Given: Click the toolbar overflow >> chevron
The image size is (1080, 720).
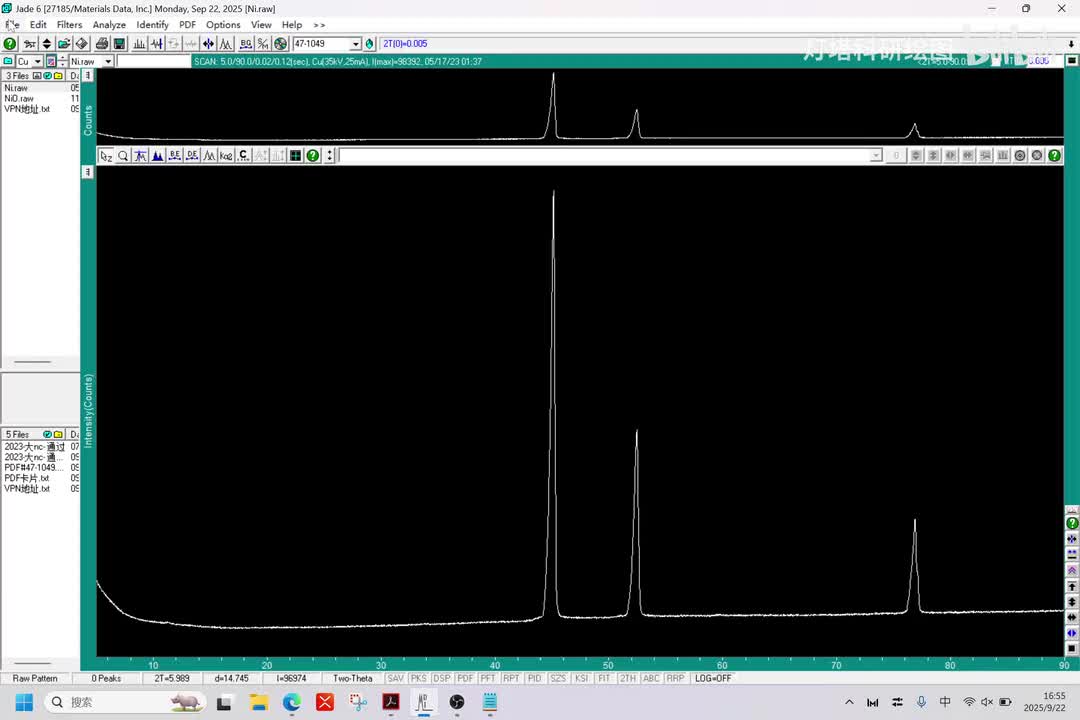Looking at the screenshot, I should click(x=319, y=25).
